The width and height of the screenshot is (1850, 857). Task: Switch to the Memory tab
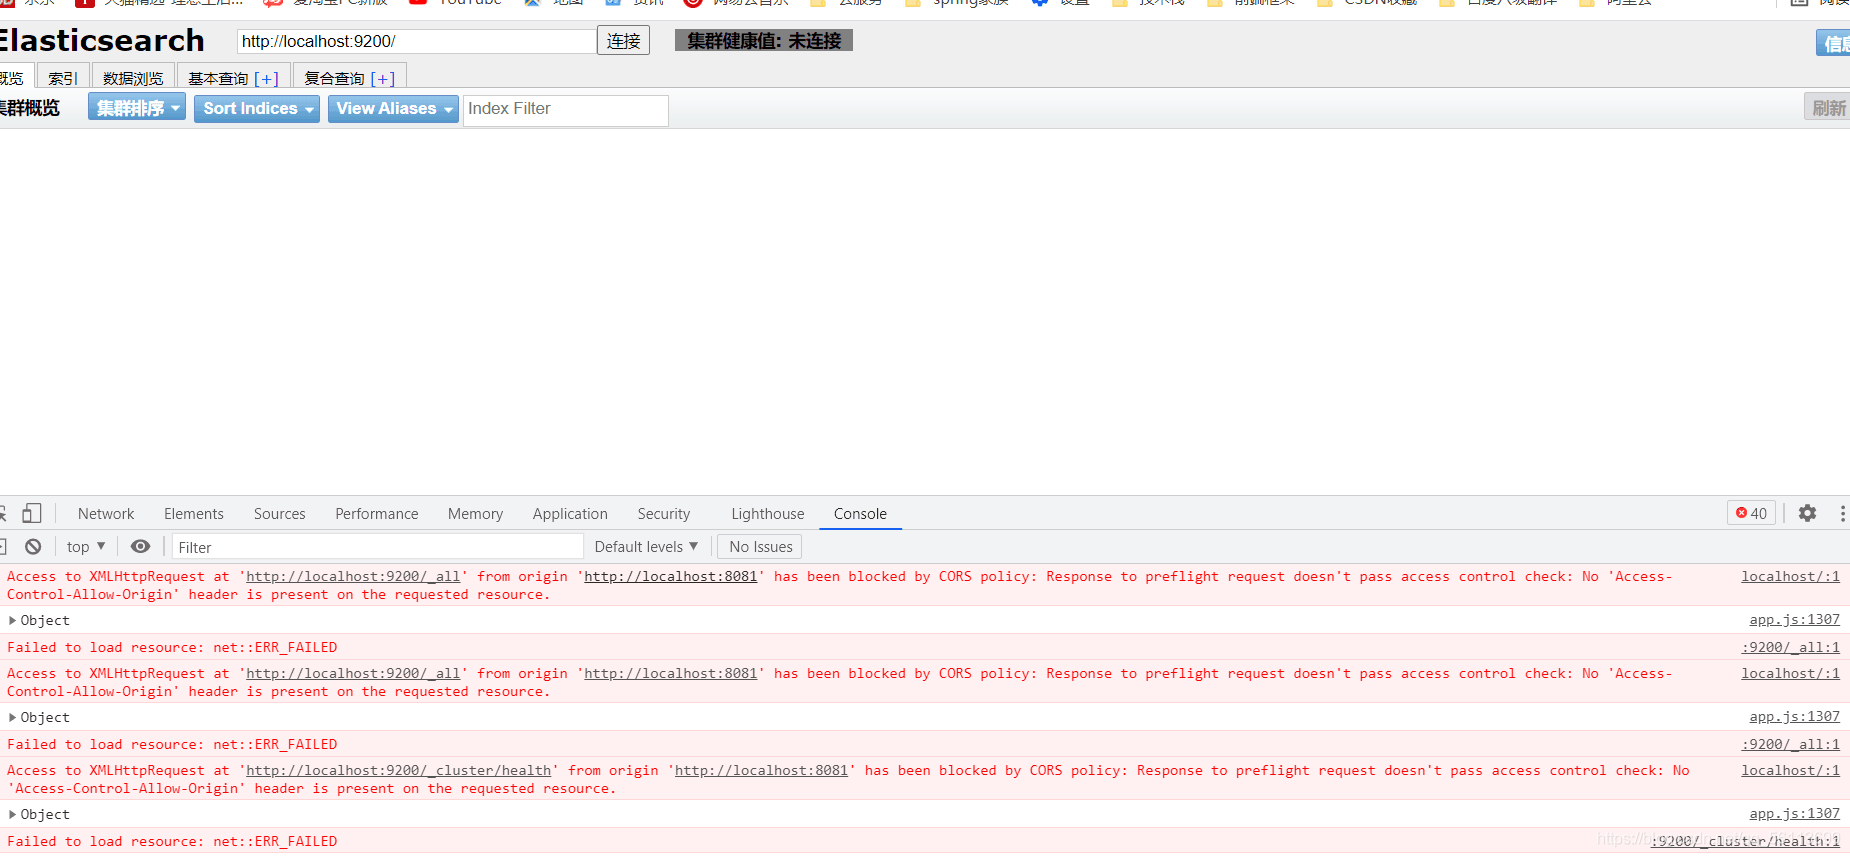[475, 514]
